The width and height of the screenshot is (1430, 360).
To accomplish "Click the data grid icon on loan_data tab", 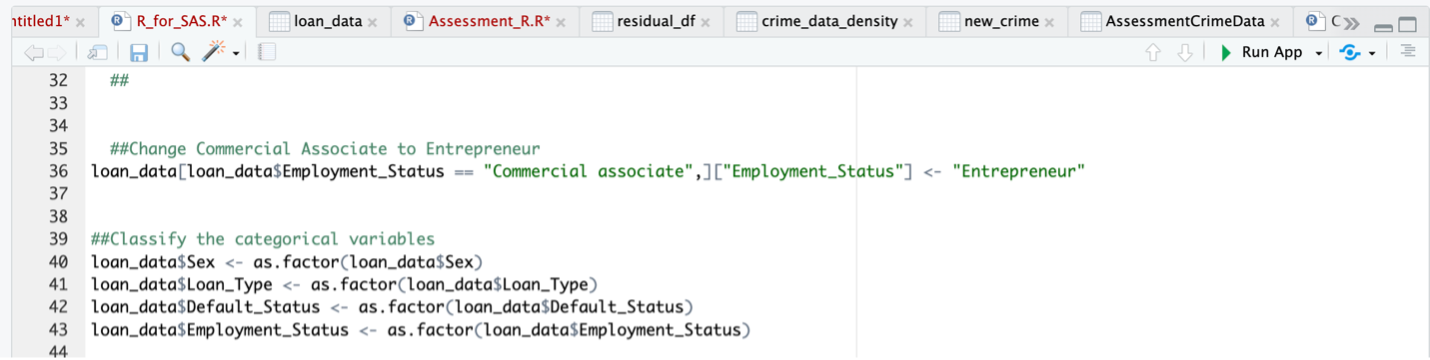I will (x=279, y=21).
